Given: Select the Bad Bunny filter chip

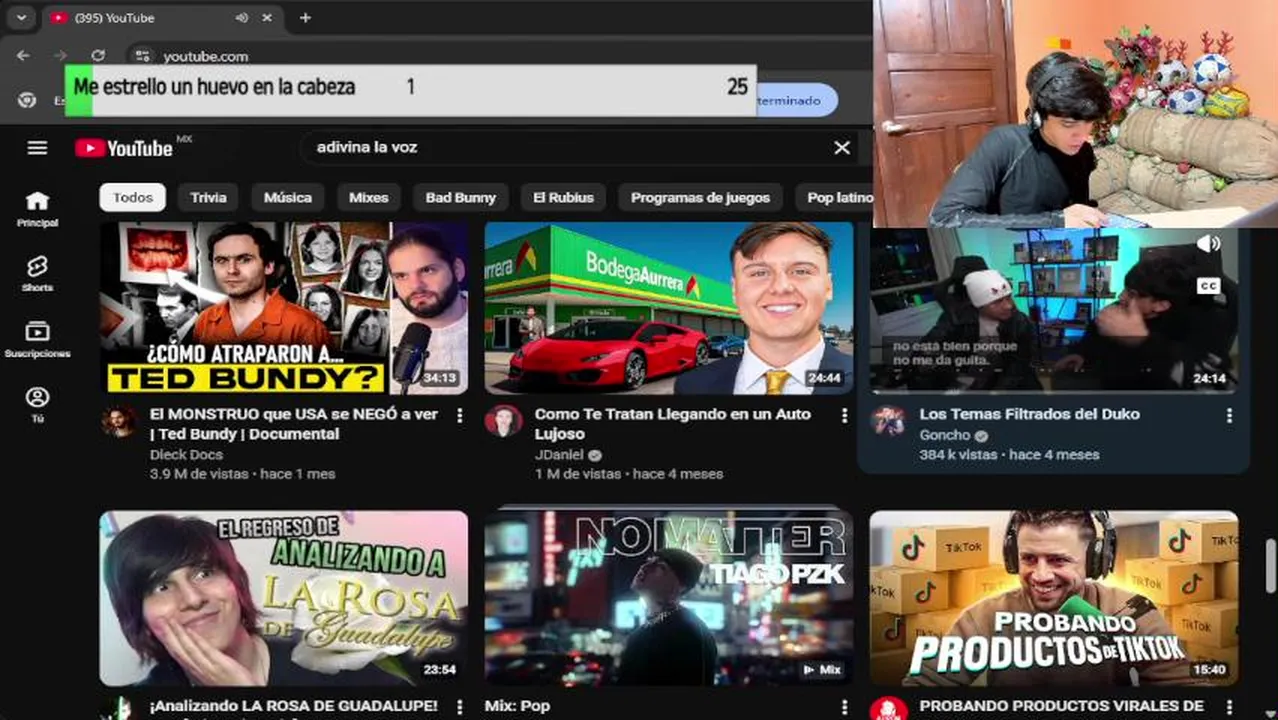Looking at the screenshot, I should coord(461,198).
